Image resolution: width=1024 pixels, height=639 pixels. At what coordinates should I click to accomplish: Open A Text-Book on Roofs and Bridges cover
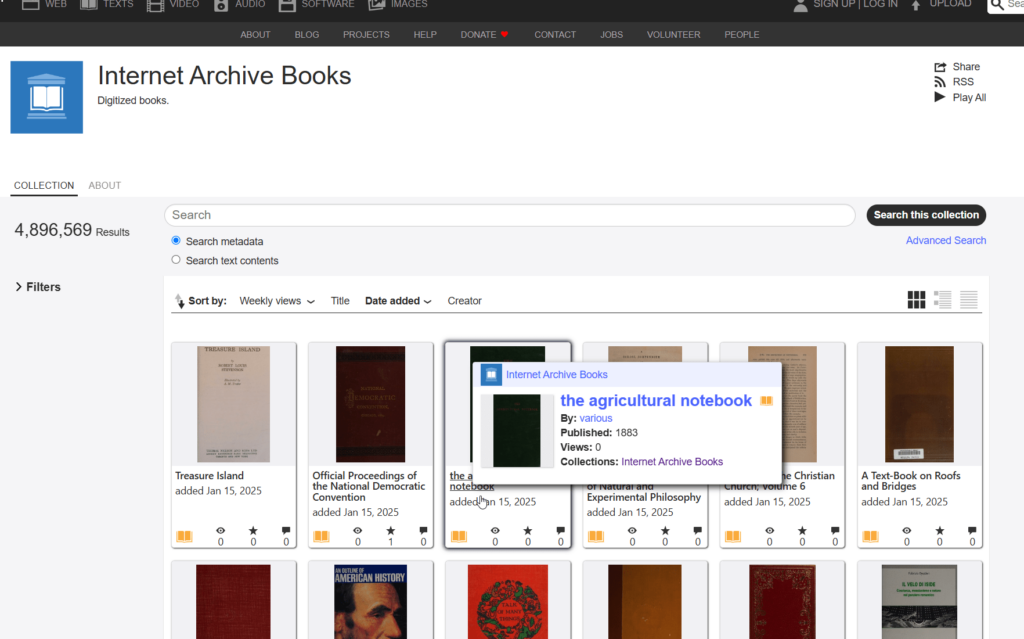point(919,404)
